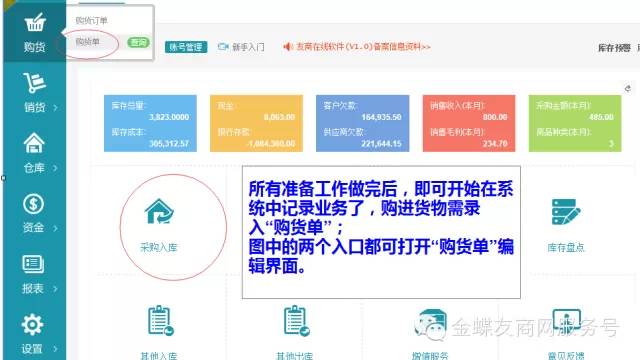
Task: Expand the 销货 submenu arrow
Action: pos(55,108)
